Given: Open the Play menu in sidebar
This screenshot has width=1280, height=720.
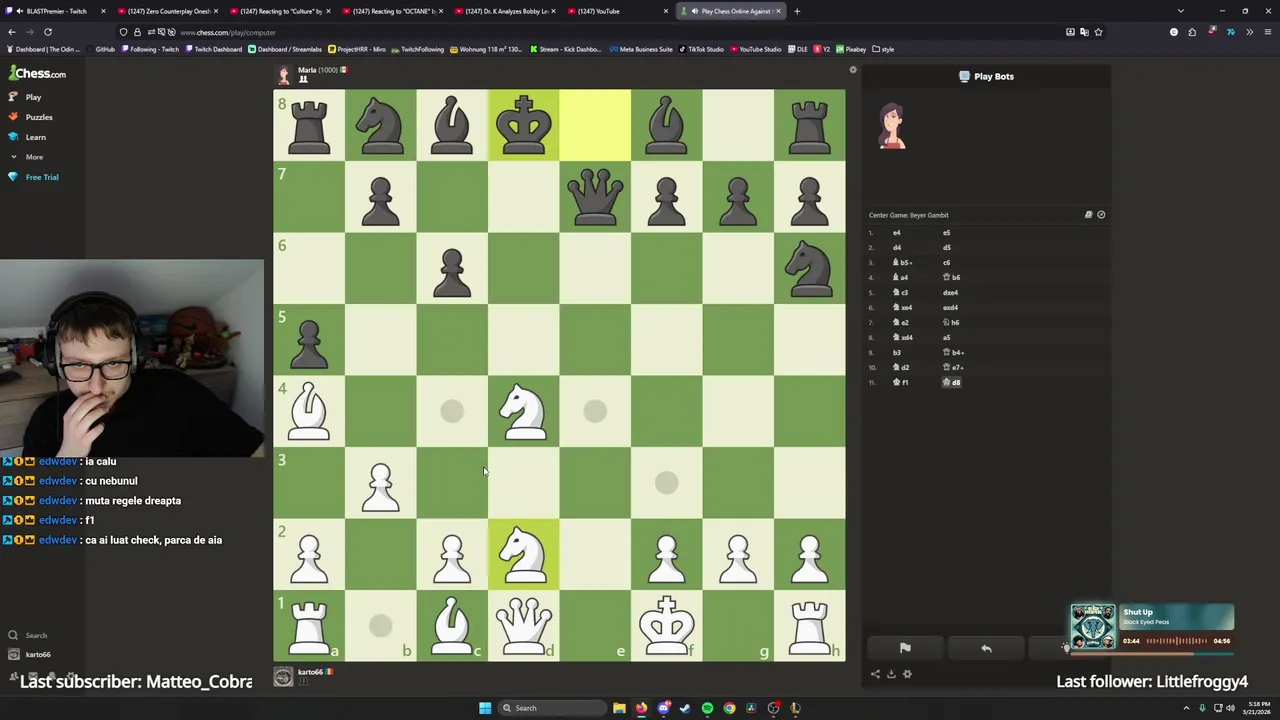Looking at the screenshot, I should coord(24,97).
